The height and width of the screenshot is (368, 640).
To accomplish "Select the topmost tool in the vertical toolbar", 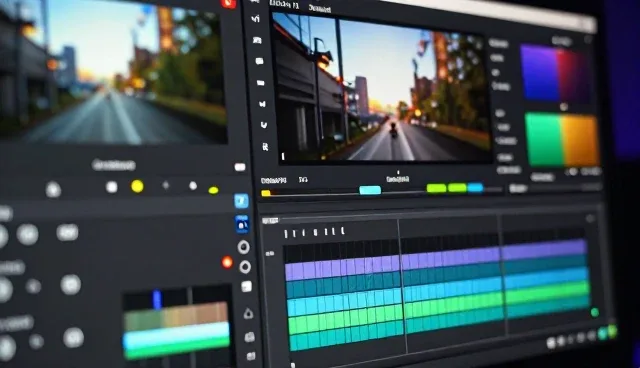I will pyautogui.click(x=256, y=19).
